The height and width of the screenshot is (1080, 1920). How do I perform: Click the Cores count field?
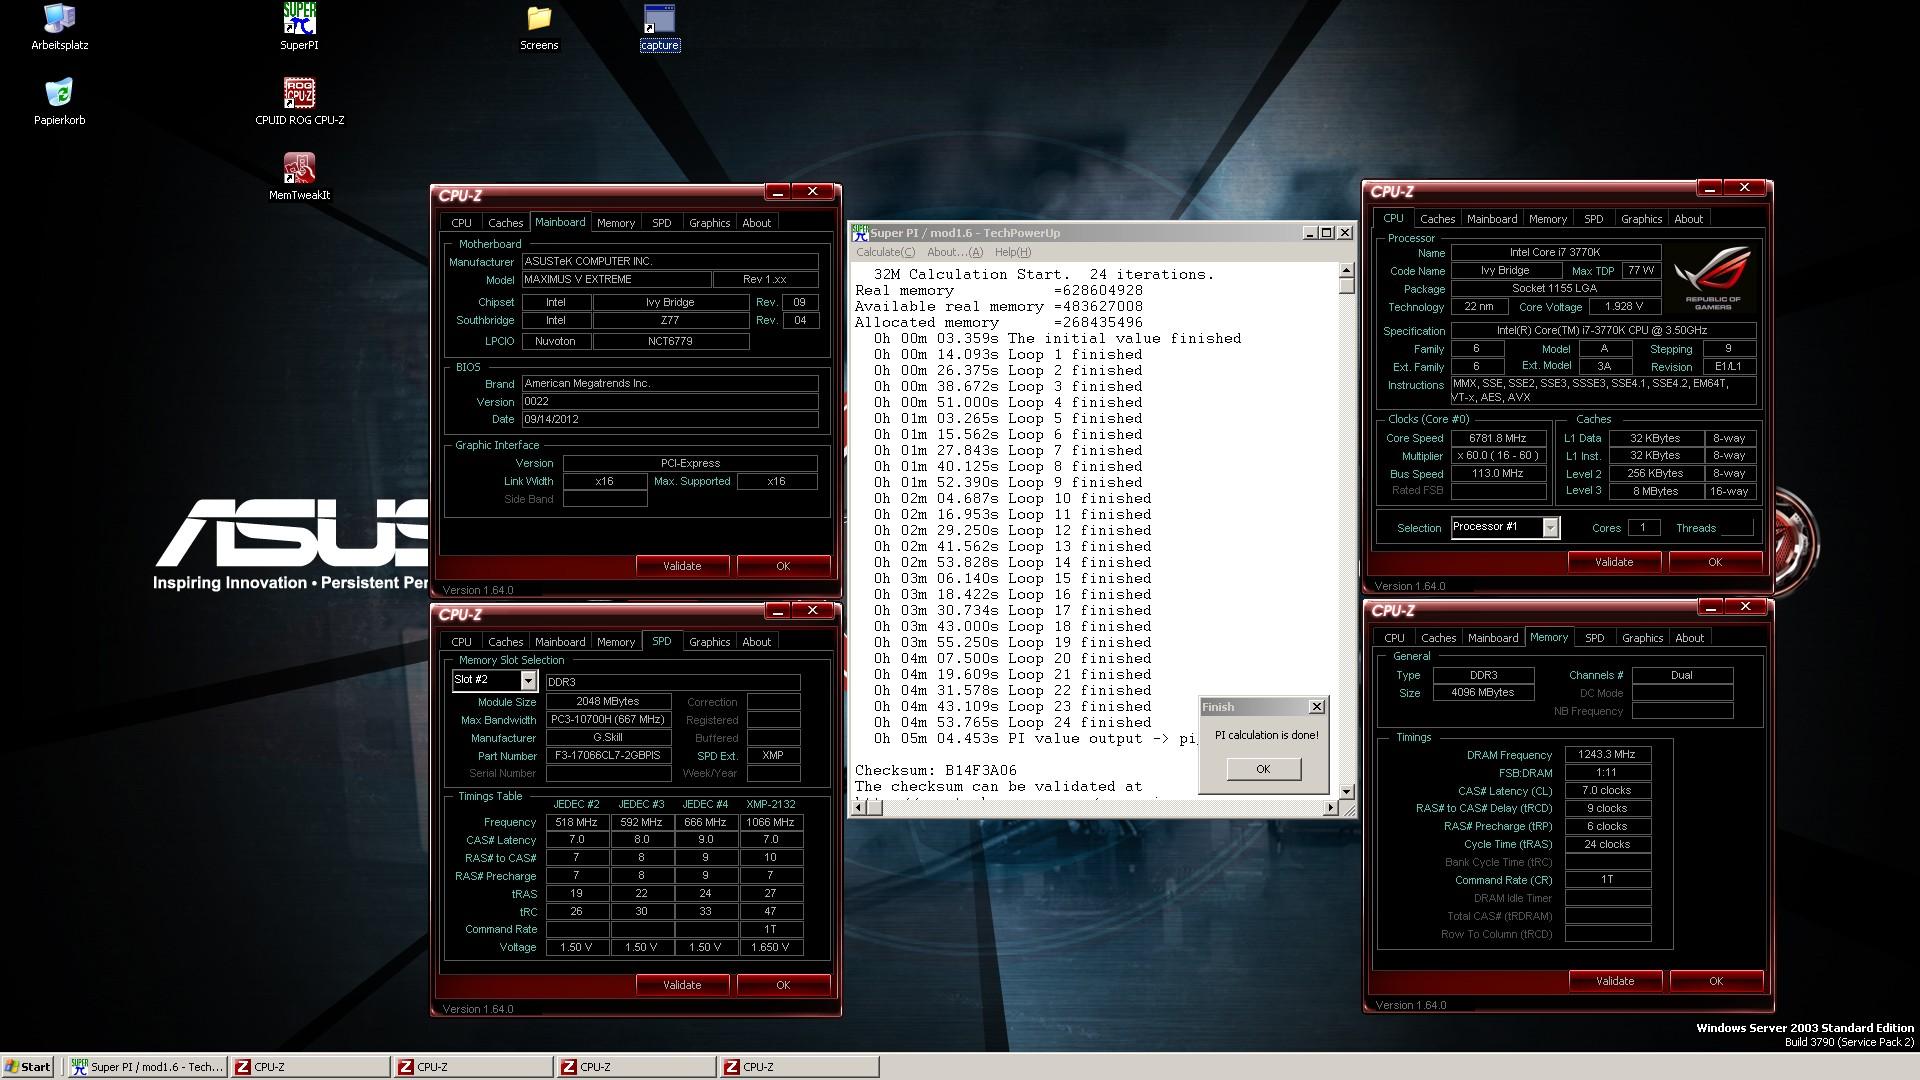pos(1643,528)
